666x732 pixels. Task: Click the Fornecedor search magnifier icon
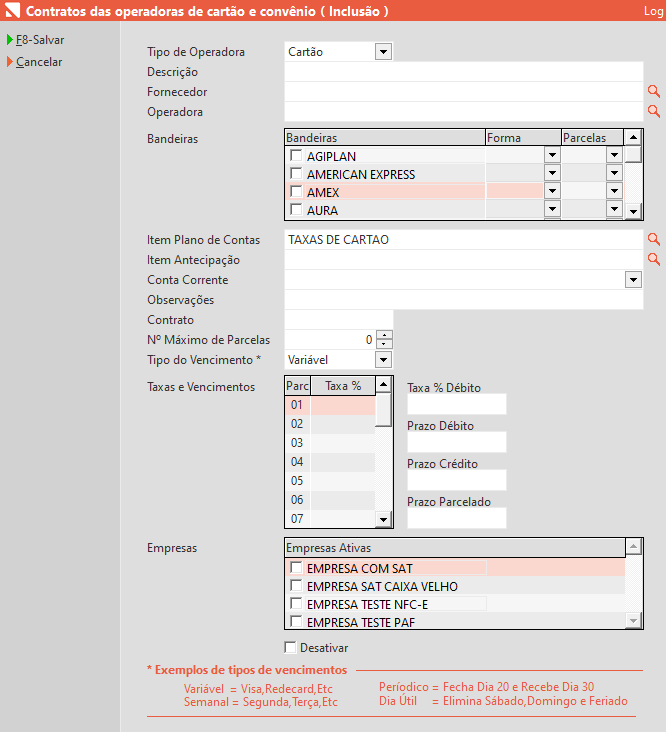654,92
